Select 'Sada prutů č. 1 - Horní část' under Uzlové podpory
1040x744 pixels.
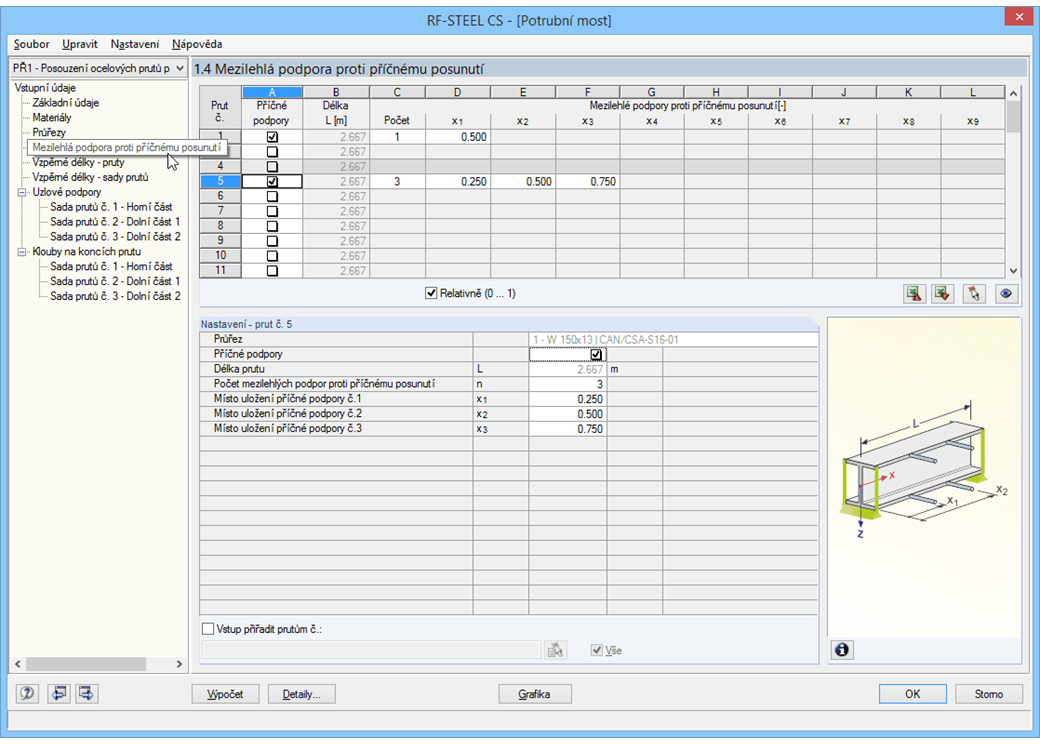tap(111, 207)
